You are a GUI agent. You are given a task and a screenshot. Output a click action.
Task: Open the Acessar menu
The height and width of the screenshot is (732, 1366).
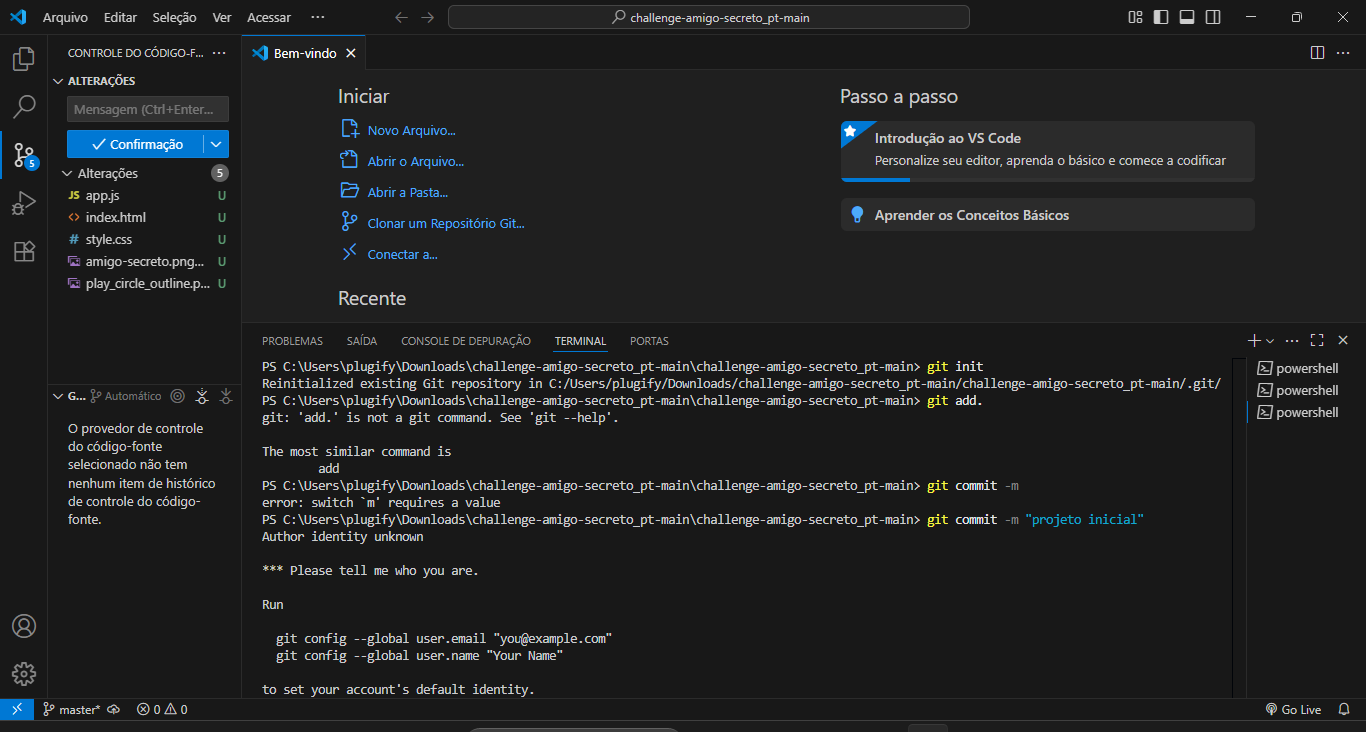pyautogui.click(x=269, y=17)
